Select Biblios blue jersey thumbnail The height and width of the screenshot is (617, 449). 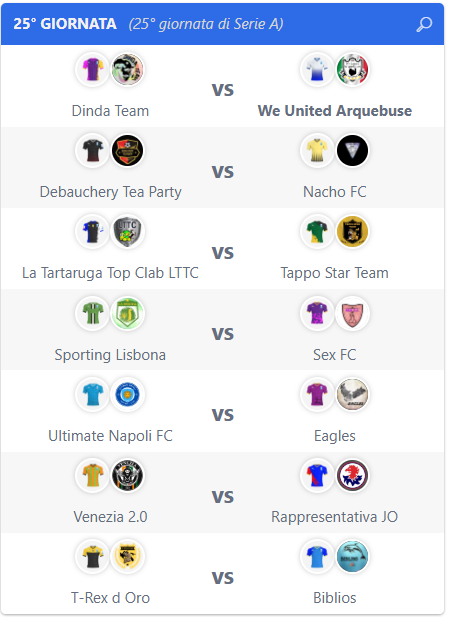317,556
